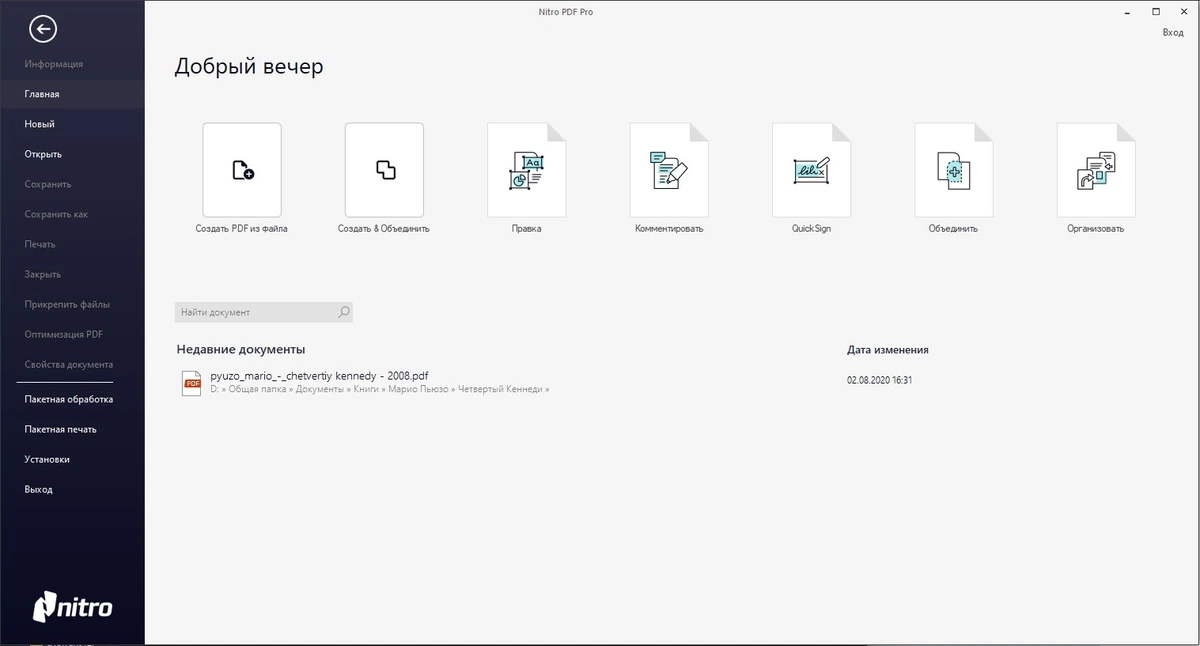The width and height of the screenshot is (1200, 646).
Task: Close the Nitro PDF Pro window
Action: click(1182, 11)
